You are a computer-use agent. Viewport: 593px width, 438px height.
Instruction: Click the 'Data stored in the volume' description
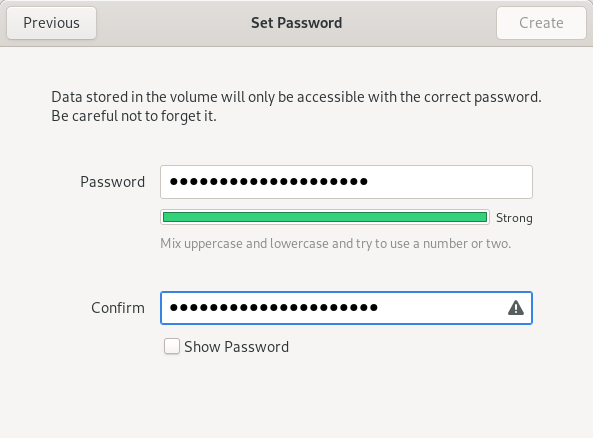tap(296, 97)
